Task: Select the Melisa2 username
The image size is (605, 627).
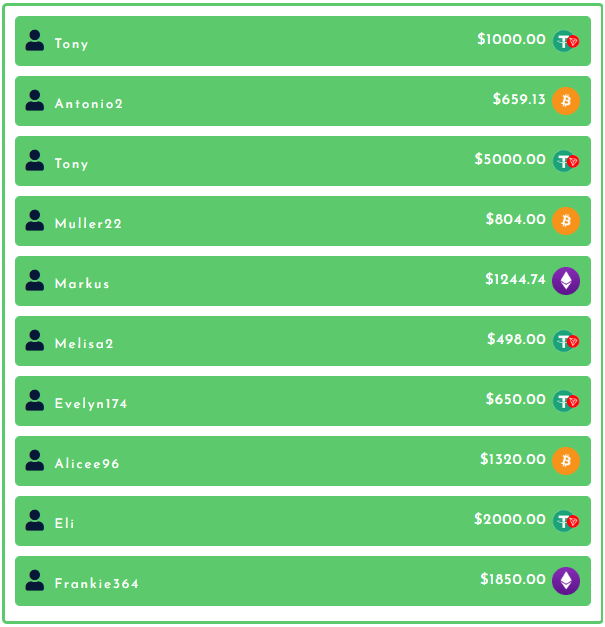Action: point(84,344)
